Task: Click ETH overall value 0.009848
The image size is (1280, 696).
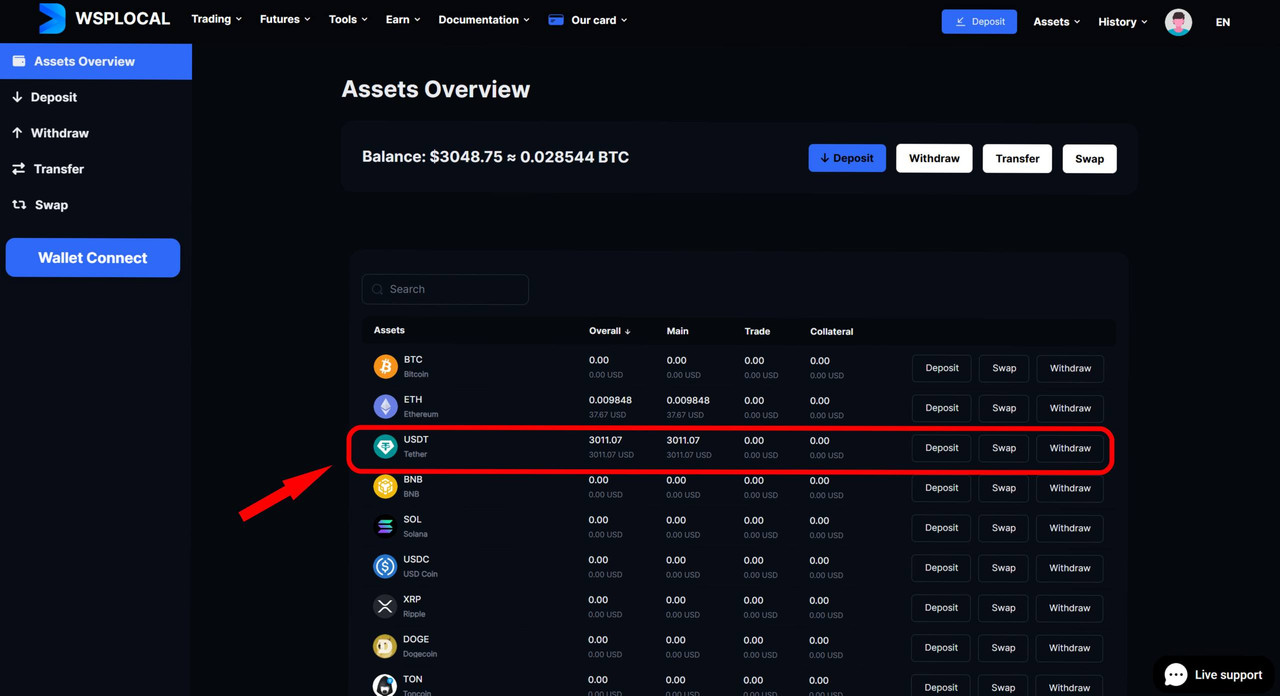Action: pyautogui.click(x=610, y=400)
